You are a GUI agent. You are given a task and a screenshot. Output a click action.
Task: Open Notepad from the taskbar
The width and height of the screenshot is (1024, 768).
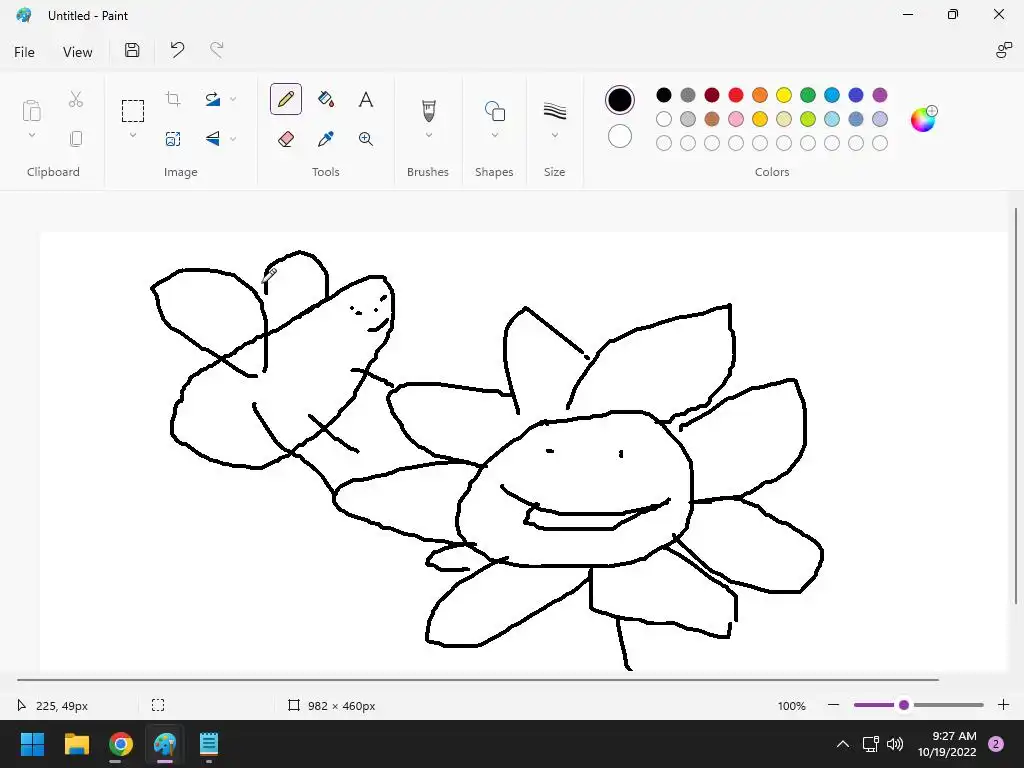(x=209, y=744)
